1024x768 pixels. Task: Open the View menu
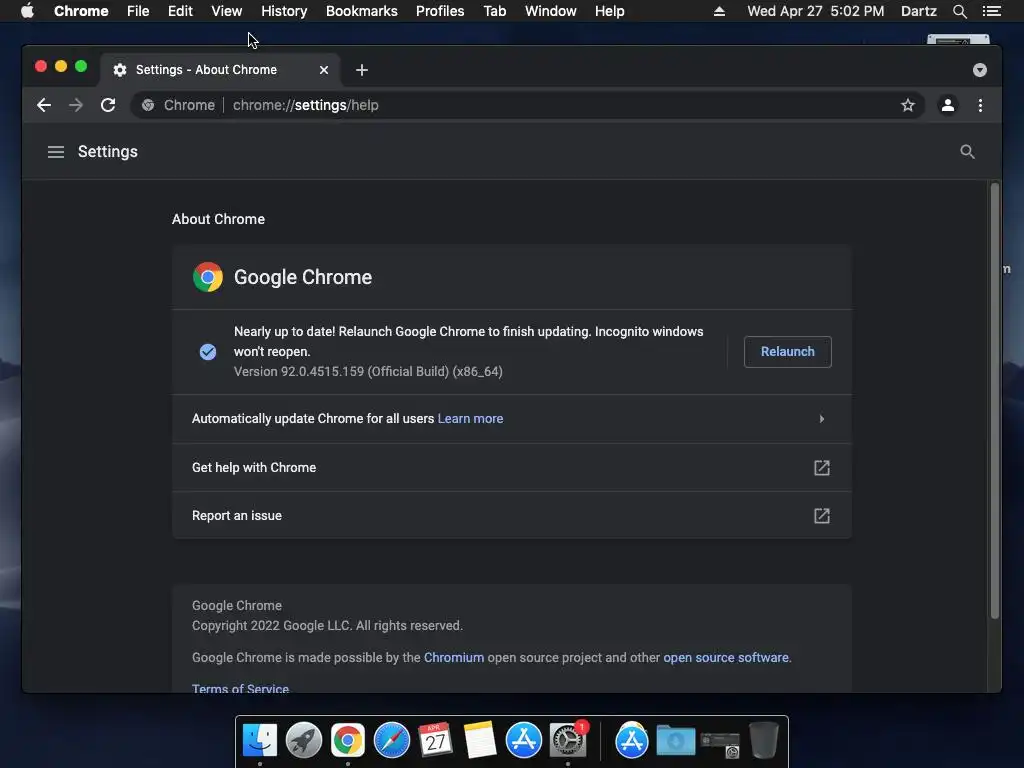(x=227, y=11)
